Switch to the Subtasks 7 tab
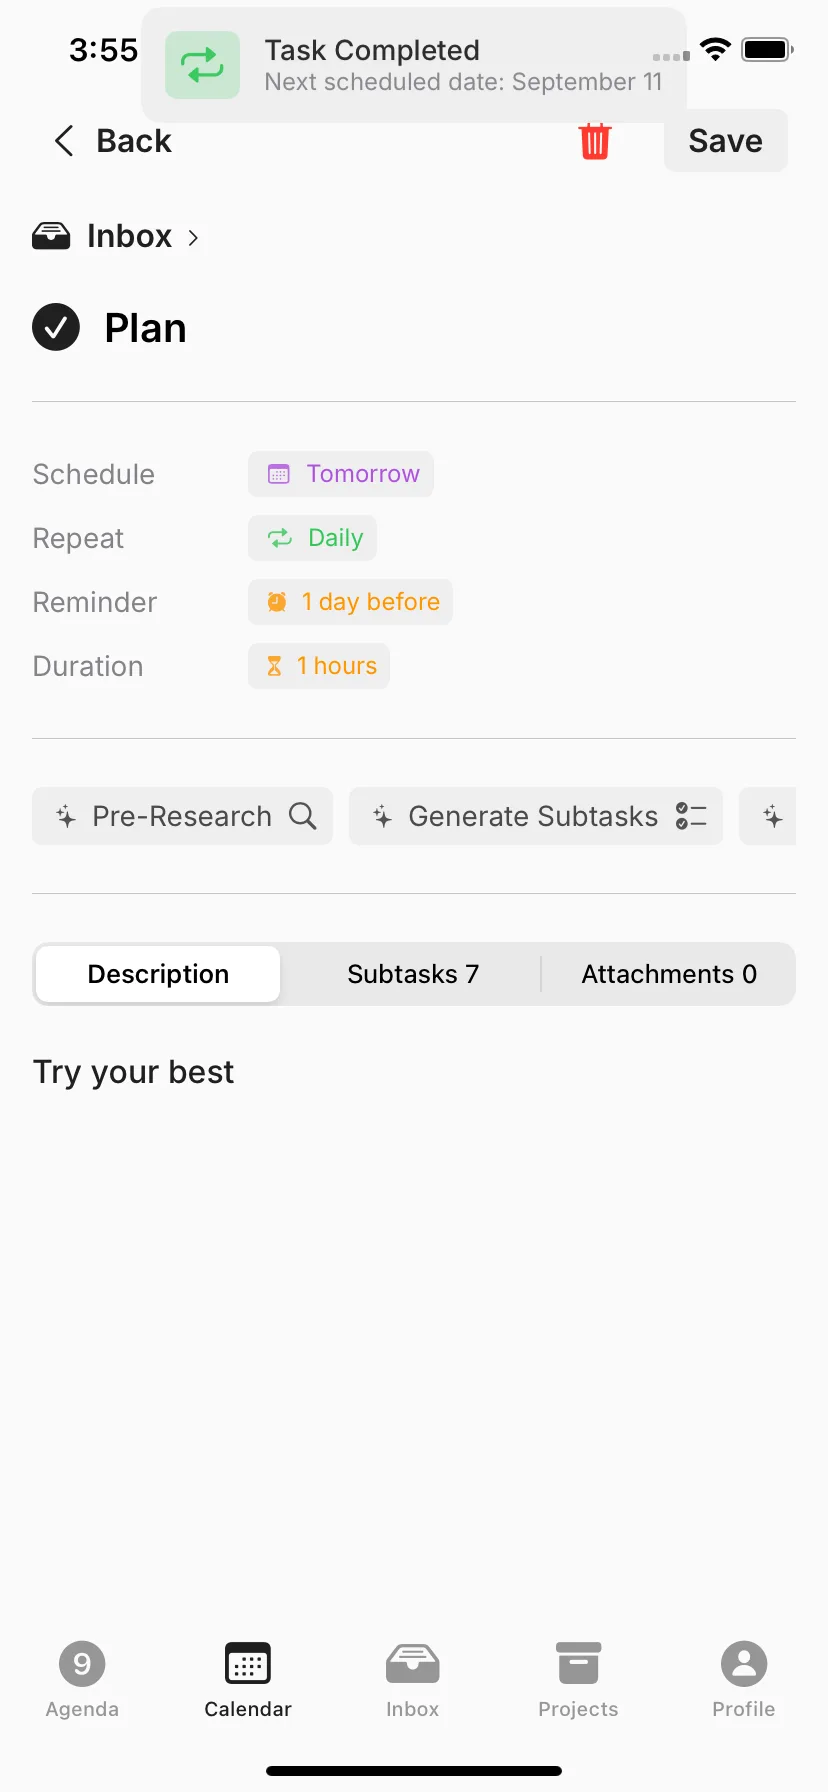Screen dimensions: 828x1792 click(x=413, y=974)
